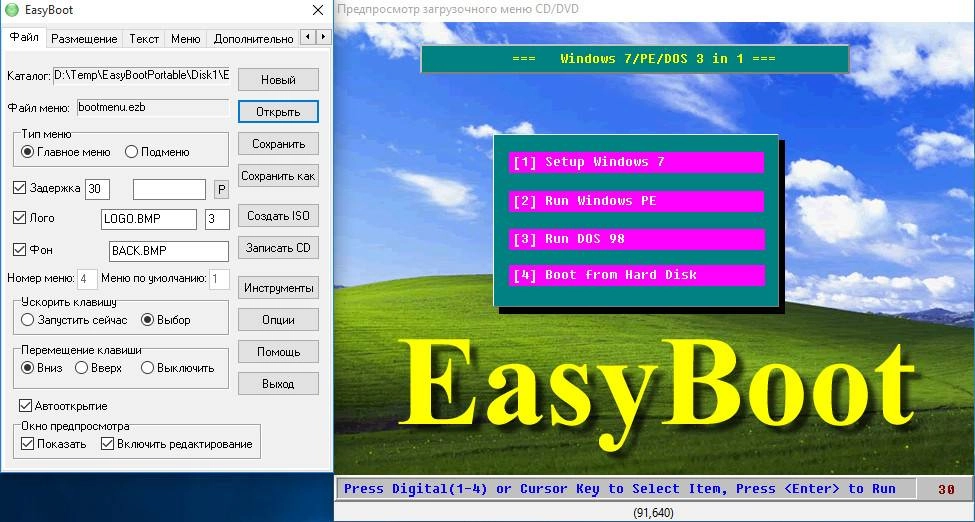Viewport: 975px width, 522px height.
Task: Select the [4] Boot from Hard Disk item
Action: click(636, 275)
